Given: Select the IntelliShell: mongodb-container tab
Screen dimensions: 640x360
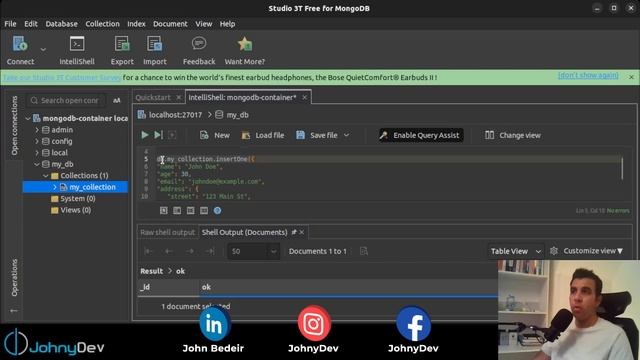Looking at the screenshot, I should point(242,98).
